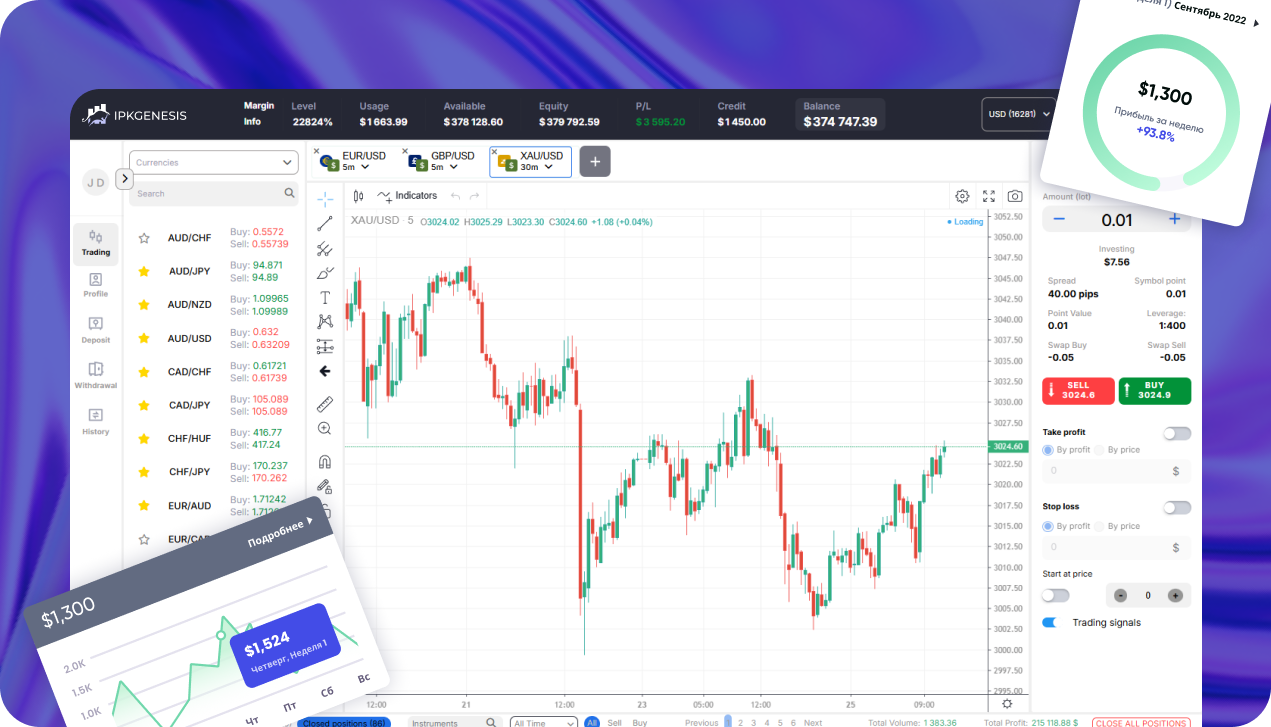Enable the Stop loss switch

click(1177, 507)
